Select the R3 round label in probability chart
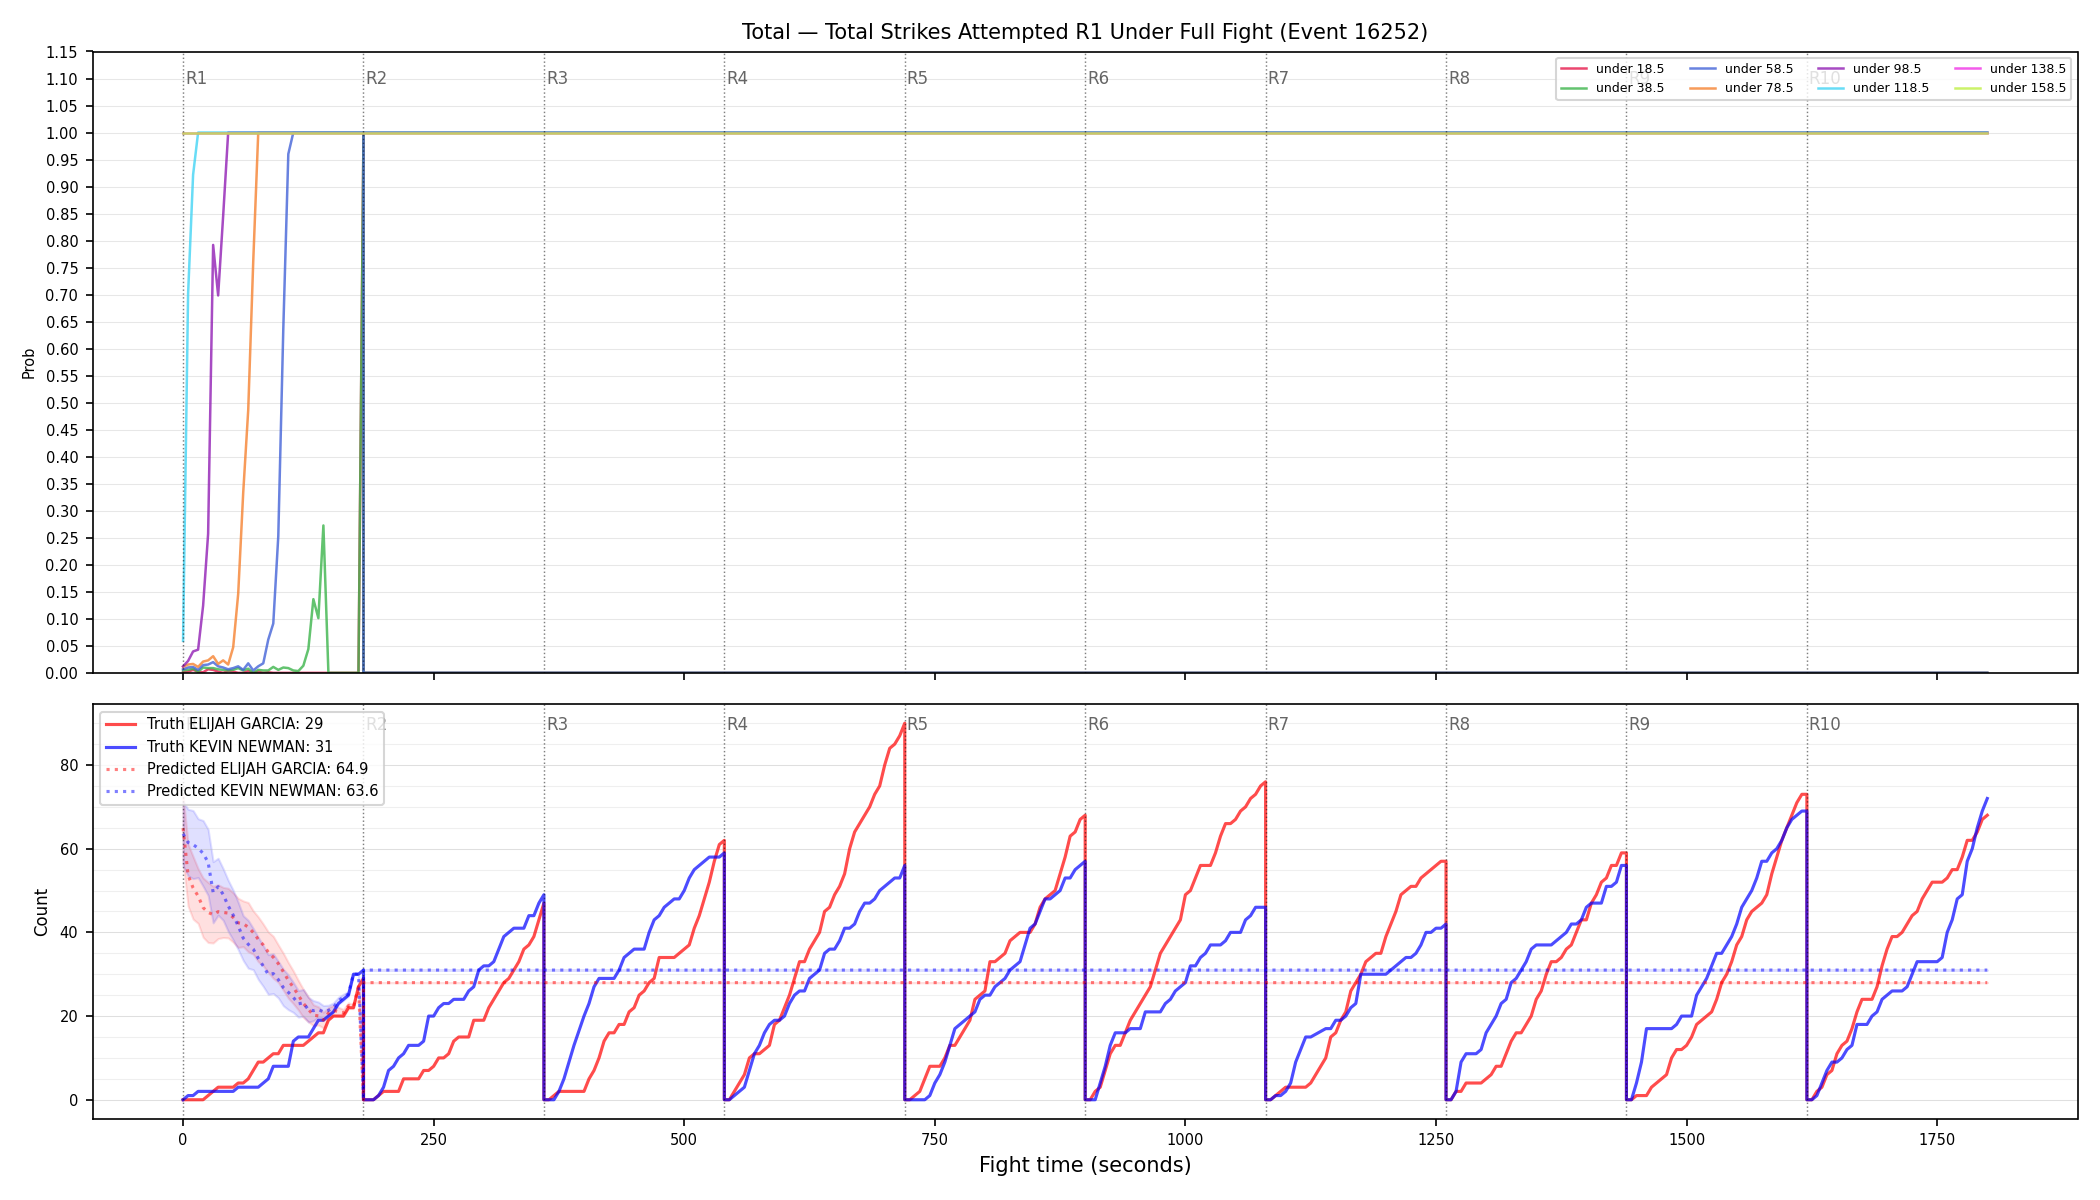The width and height of the screenshot is (2100, 1200). tap(557, 78)
